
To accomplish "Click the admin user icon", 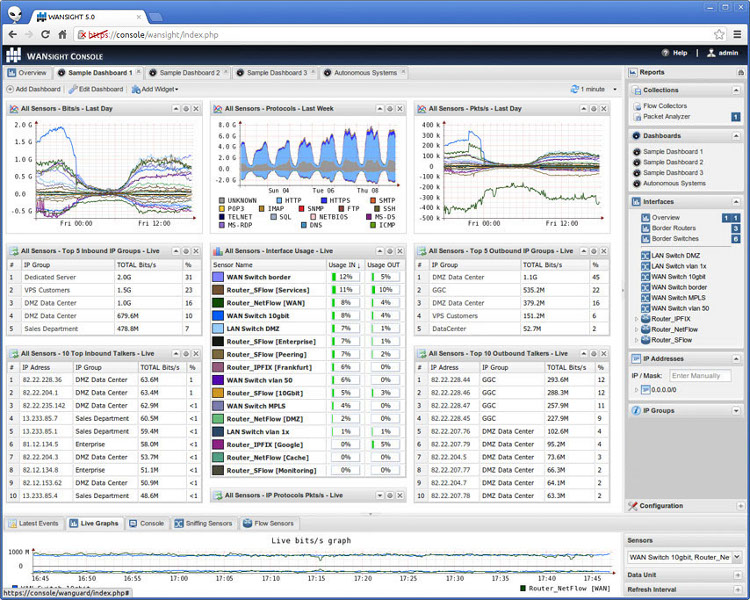I will pyautogui.click(x=711, y=53).
